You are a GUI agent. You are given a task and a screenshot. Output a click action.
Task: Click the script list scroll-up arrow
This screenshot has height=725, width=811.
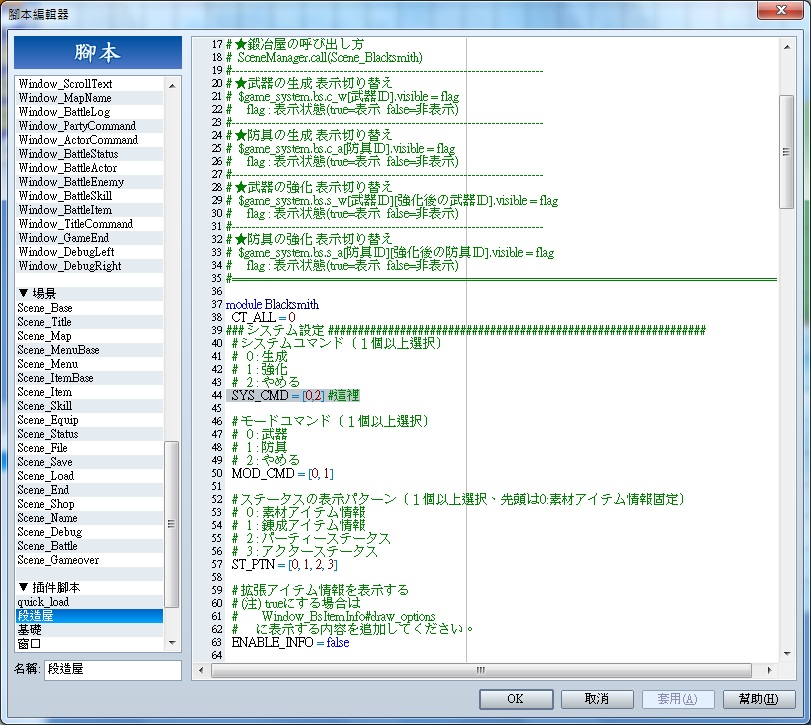click(172, 85)
